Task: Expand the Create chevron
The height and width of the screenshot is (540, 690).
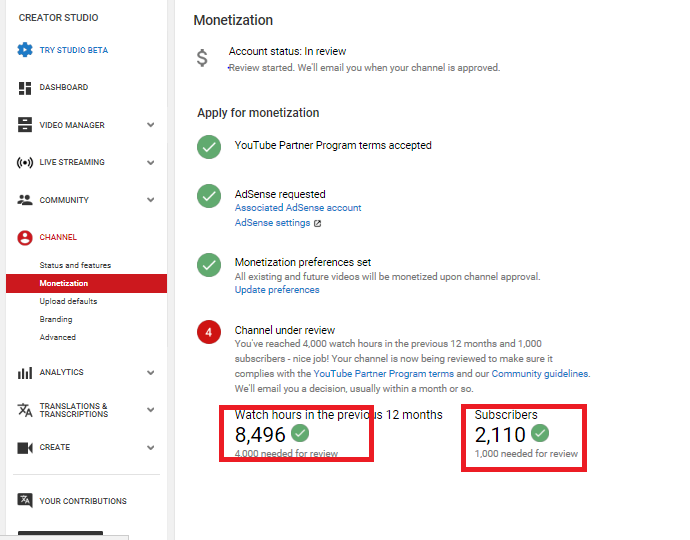Action: pos(150,448)
